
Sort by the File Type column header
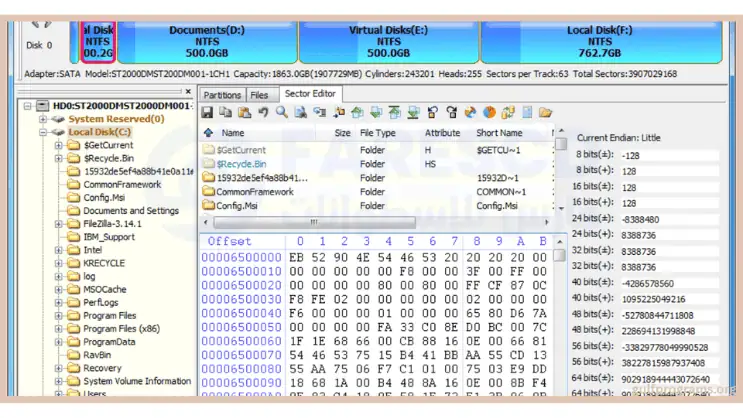[x=378, y=133]
